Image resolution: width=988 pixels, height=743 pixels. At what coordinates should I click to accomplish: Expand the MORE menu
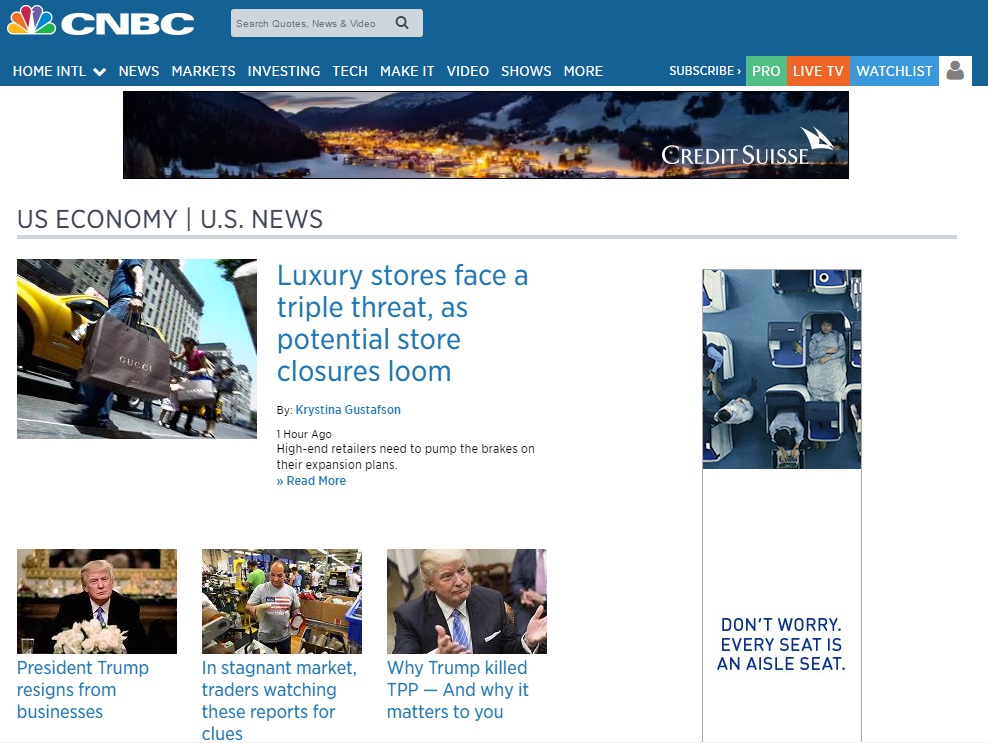pos(583,71)
